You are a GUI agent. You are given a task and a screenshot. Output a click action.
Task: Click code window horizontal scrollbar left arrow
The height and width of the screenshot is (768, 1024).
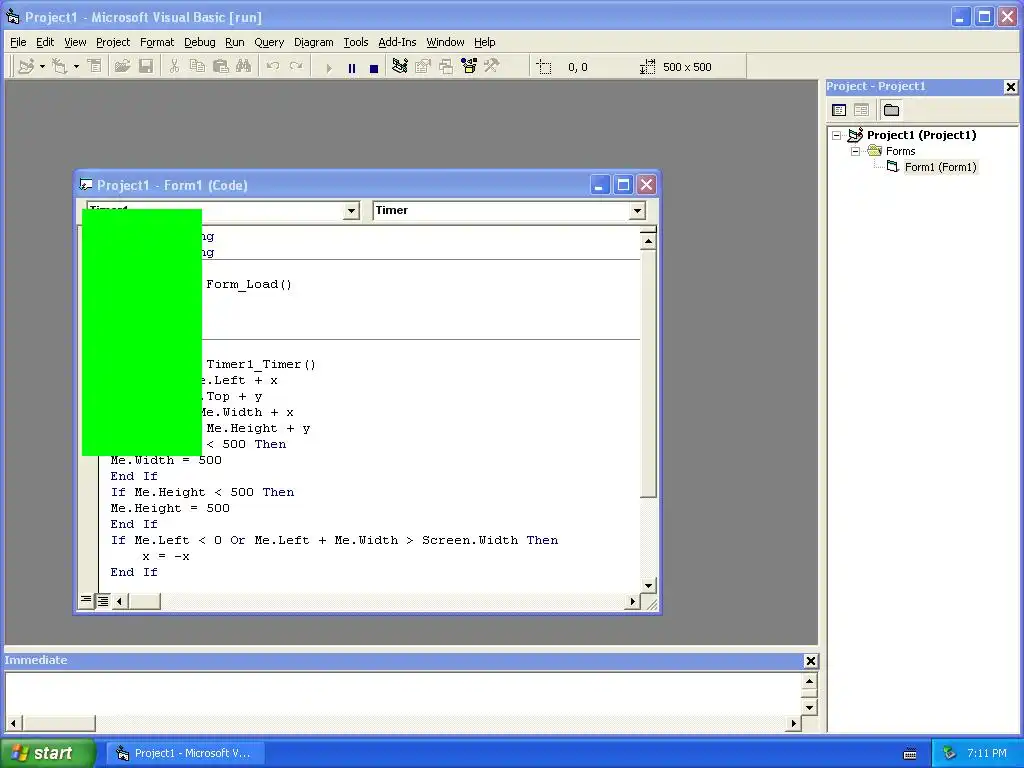(119, 601)
